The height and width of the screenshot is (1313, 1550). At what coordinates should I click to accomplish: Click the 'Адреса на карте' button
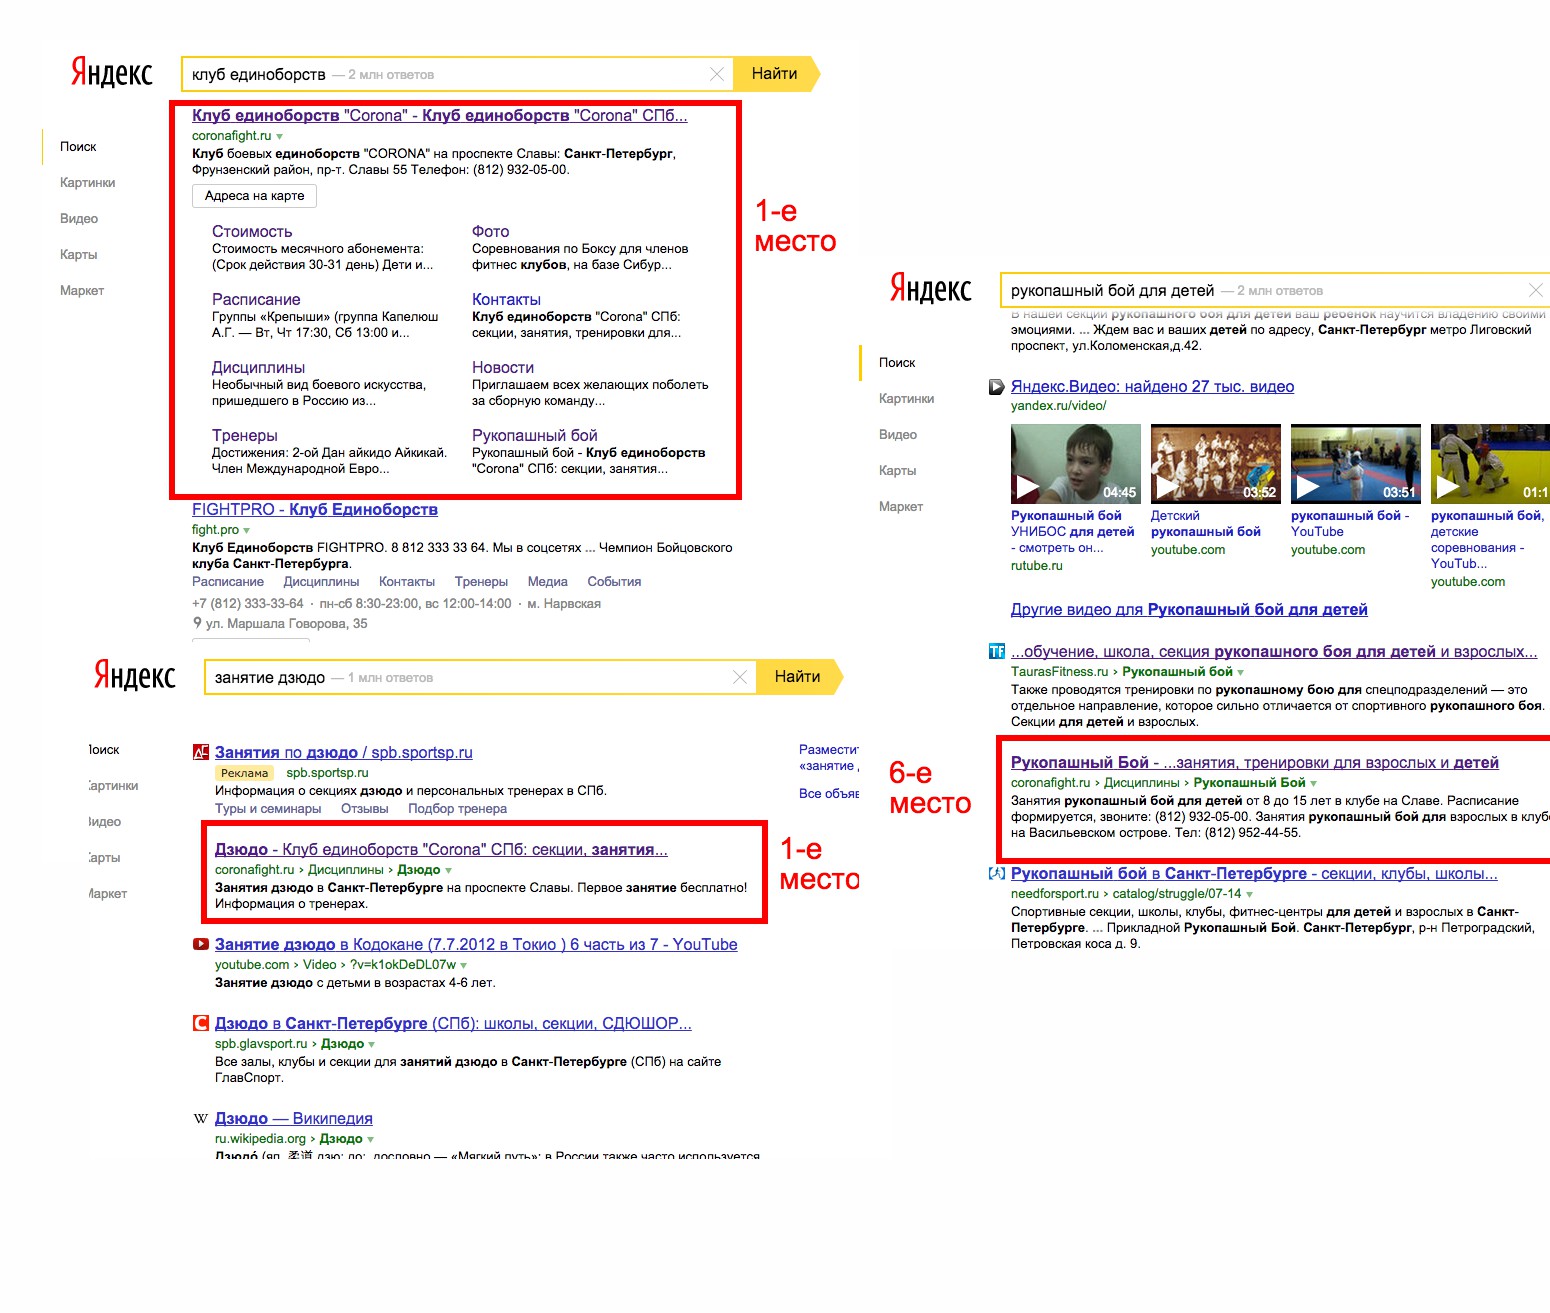tap(254, 196)
